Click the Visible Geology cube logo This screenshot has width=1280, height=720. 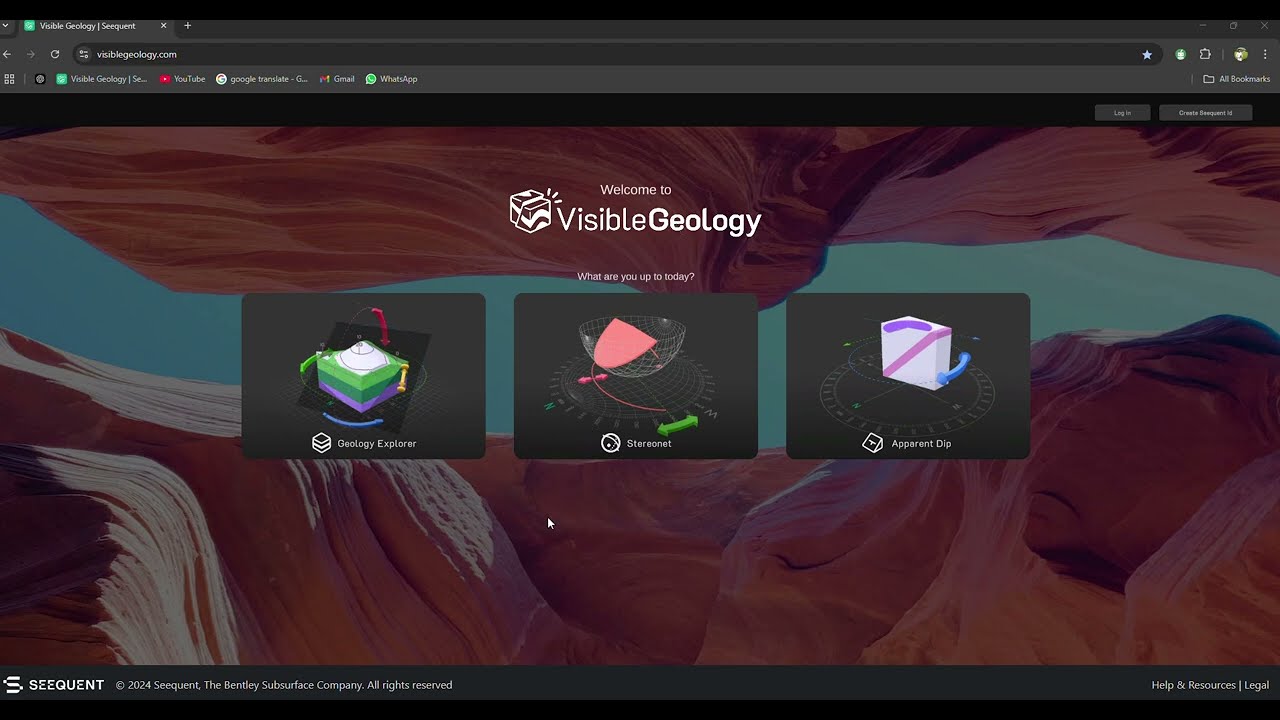pyautogui.click(x=535, y=210)
